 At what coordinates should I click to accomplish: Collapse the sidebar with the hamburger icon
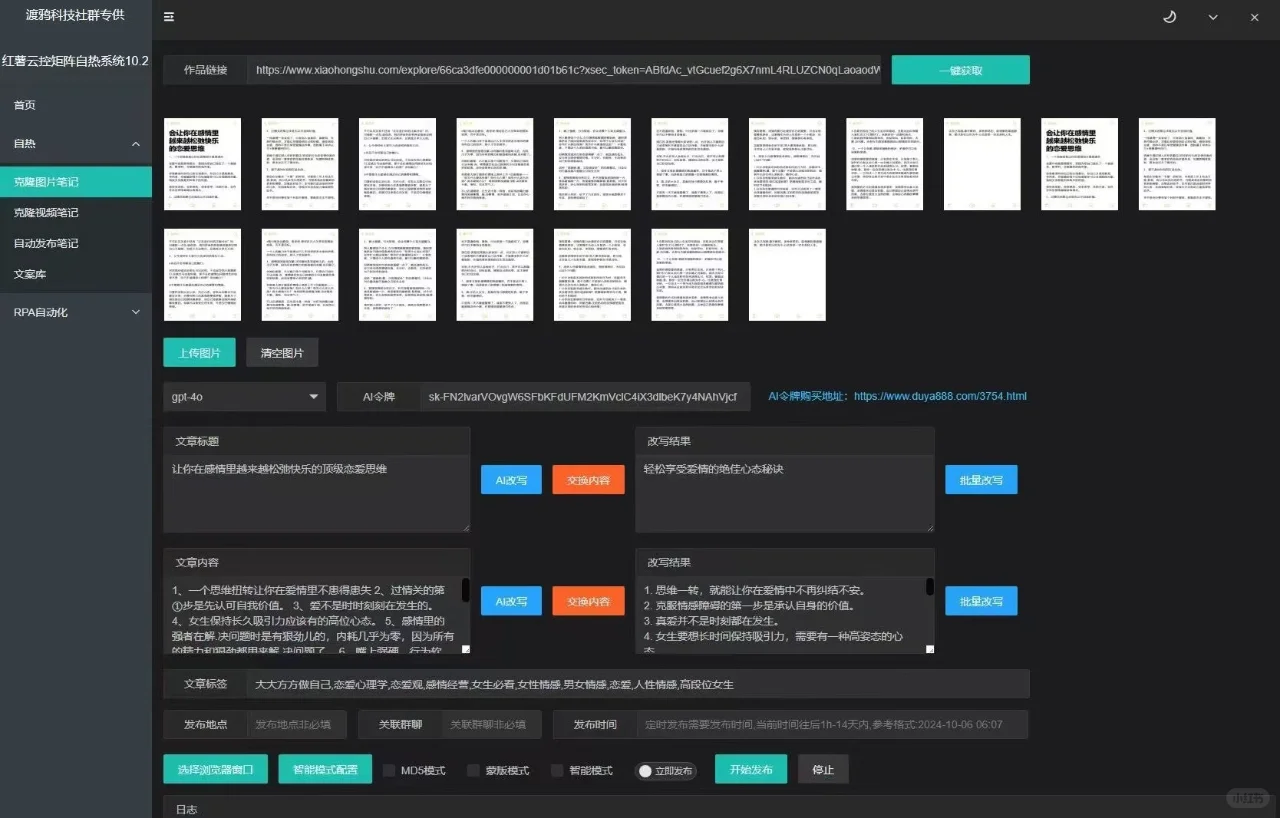point(168,17)
